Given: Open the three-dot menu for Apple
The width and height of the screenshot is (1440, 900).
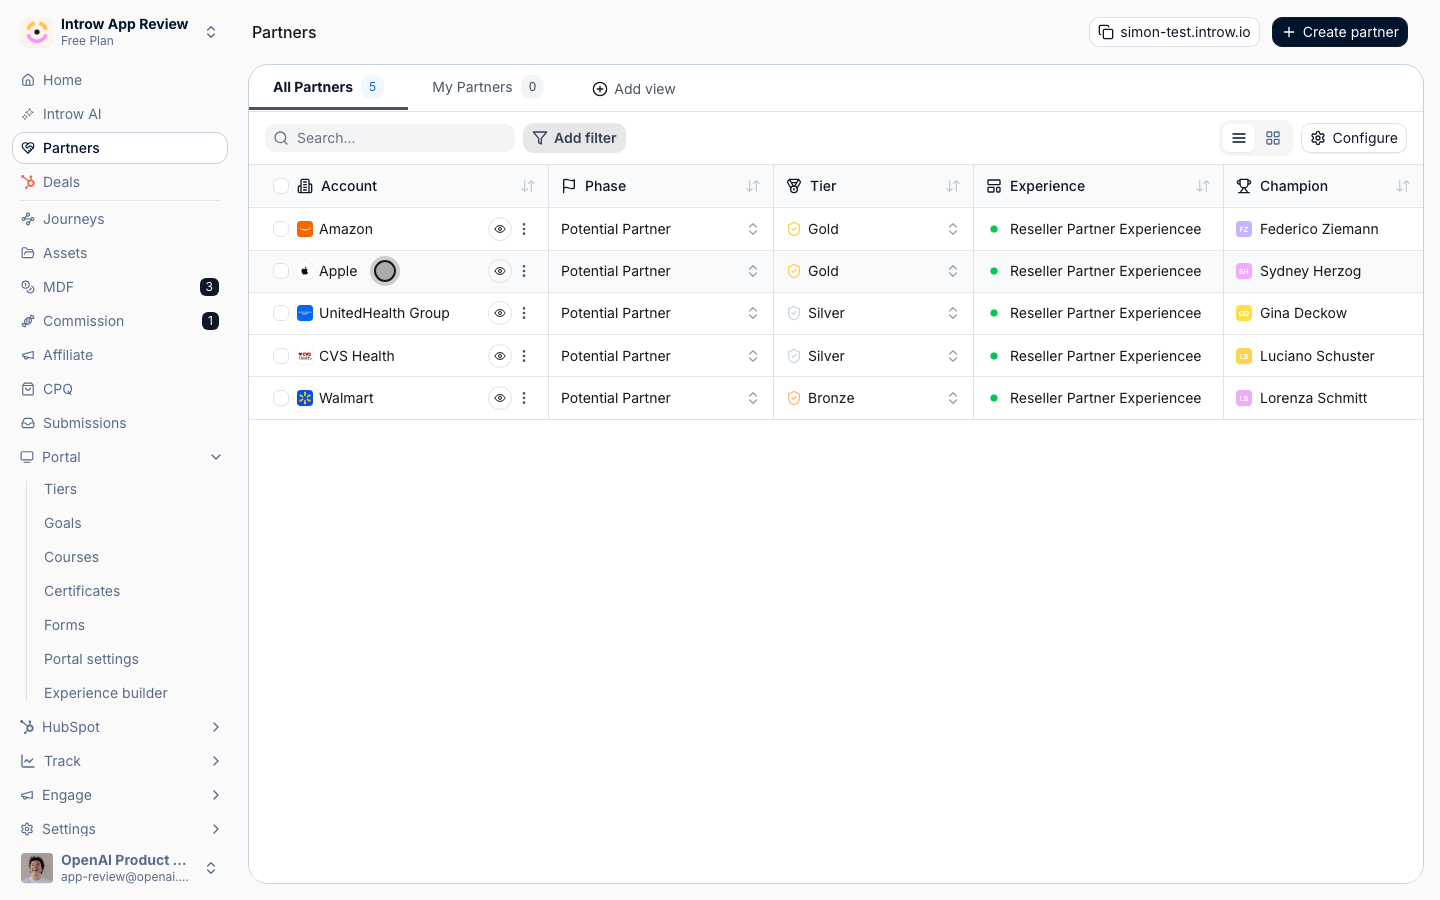Looking at the screenshot, I should coord(524,271).
